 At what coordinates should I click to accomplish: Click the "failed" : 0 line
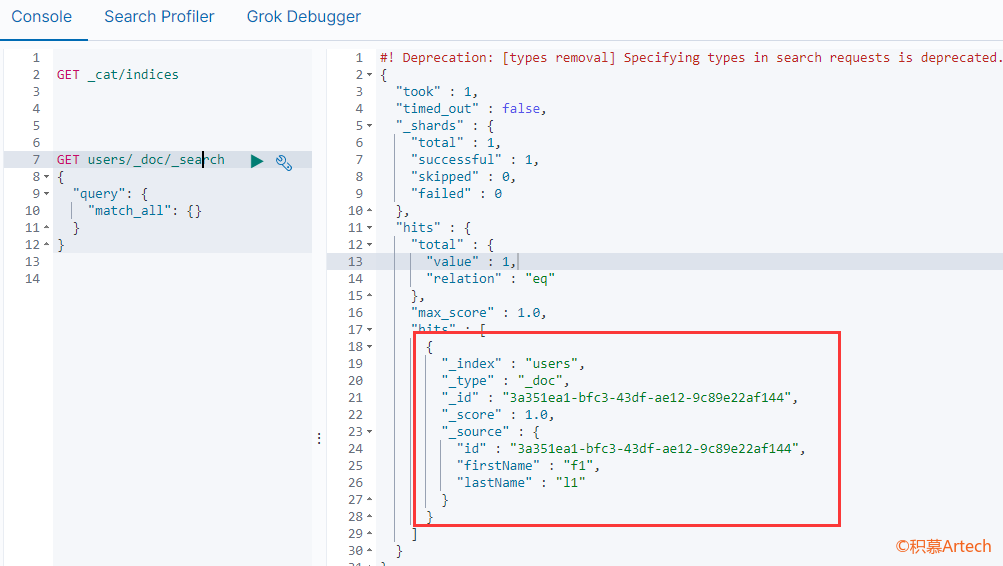456,194
